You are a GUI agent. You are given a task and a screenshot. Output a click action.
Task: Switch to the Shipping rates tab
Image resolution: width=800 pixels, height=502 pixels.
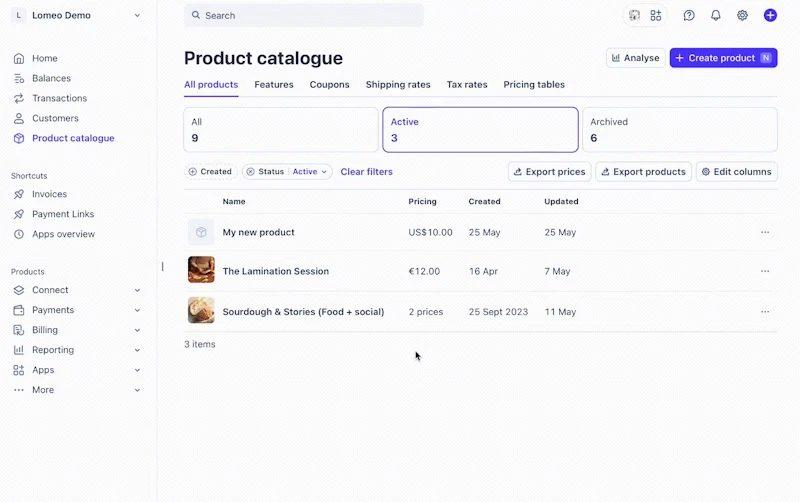pos(398,85)
